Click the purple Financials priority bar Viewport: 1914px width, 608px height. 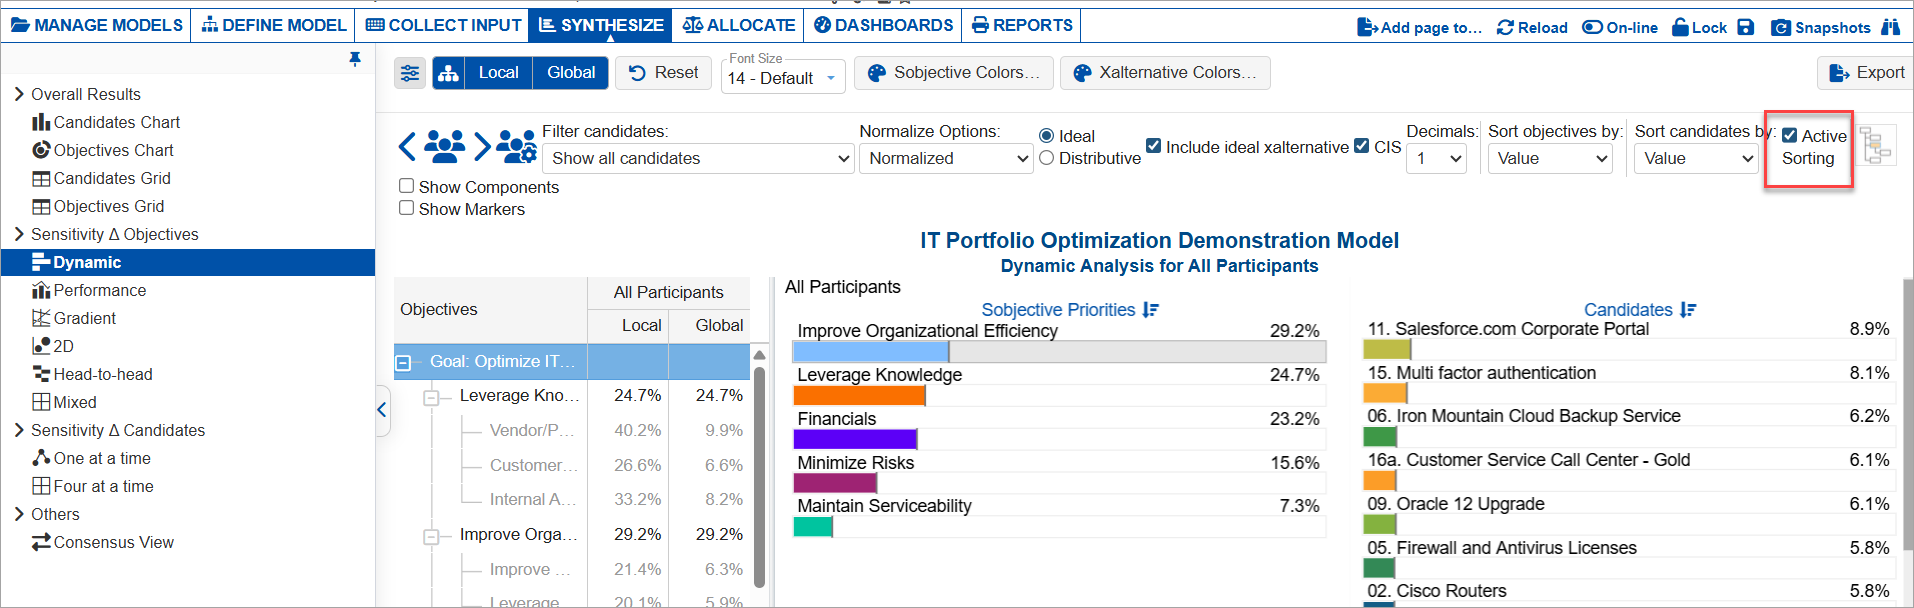[855, 439]
